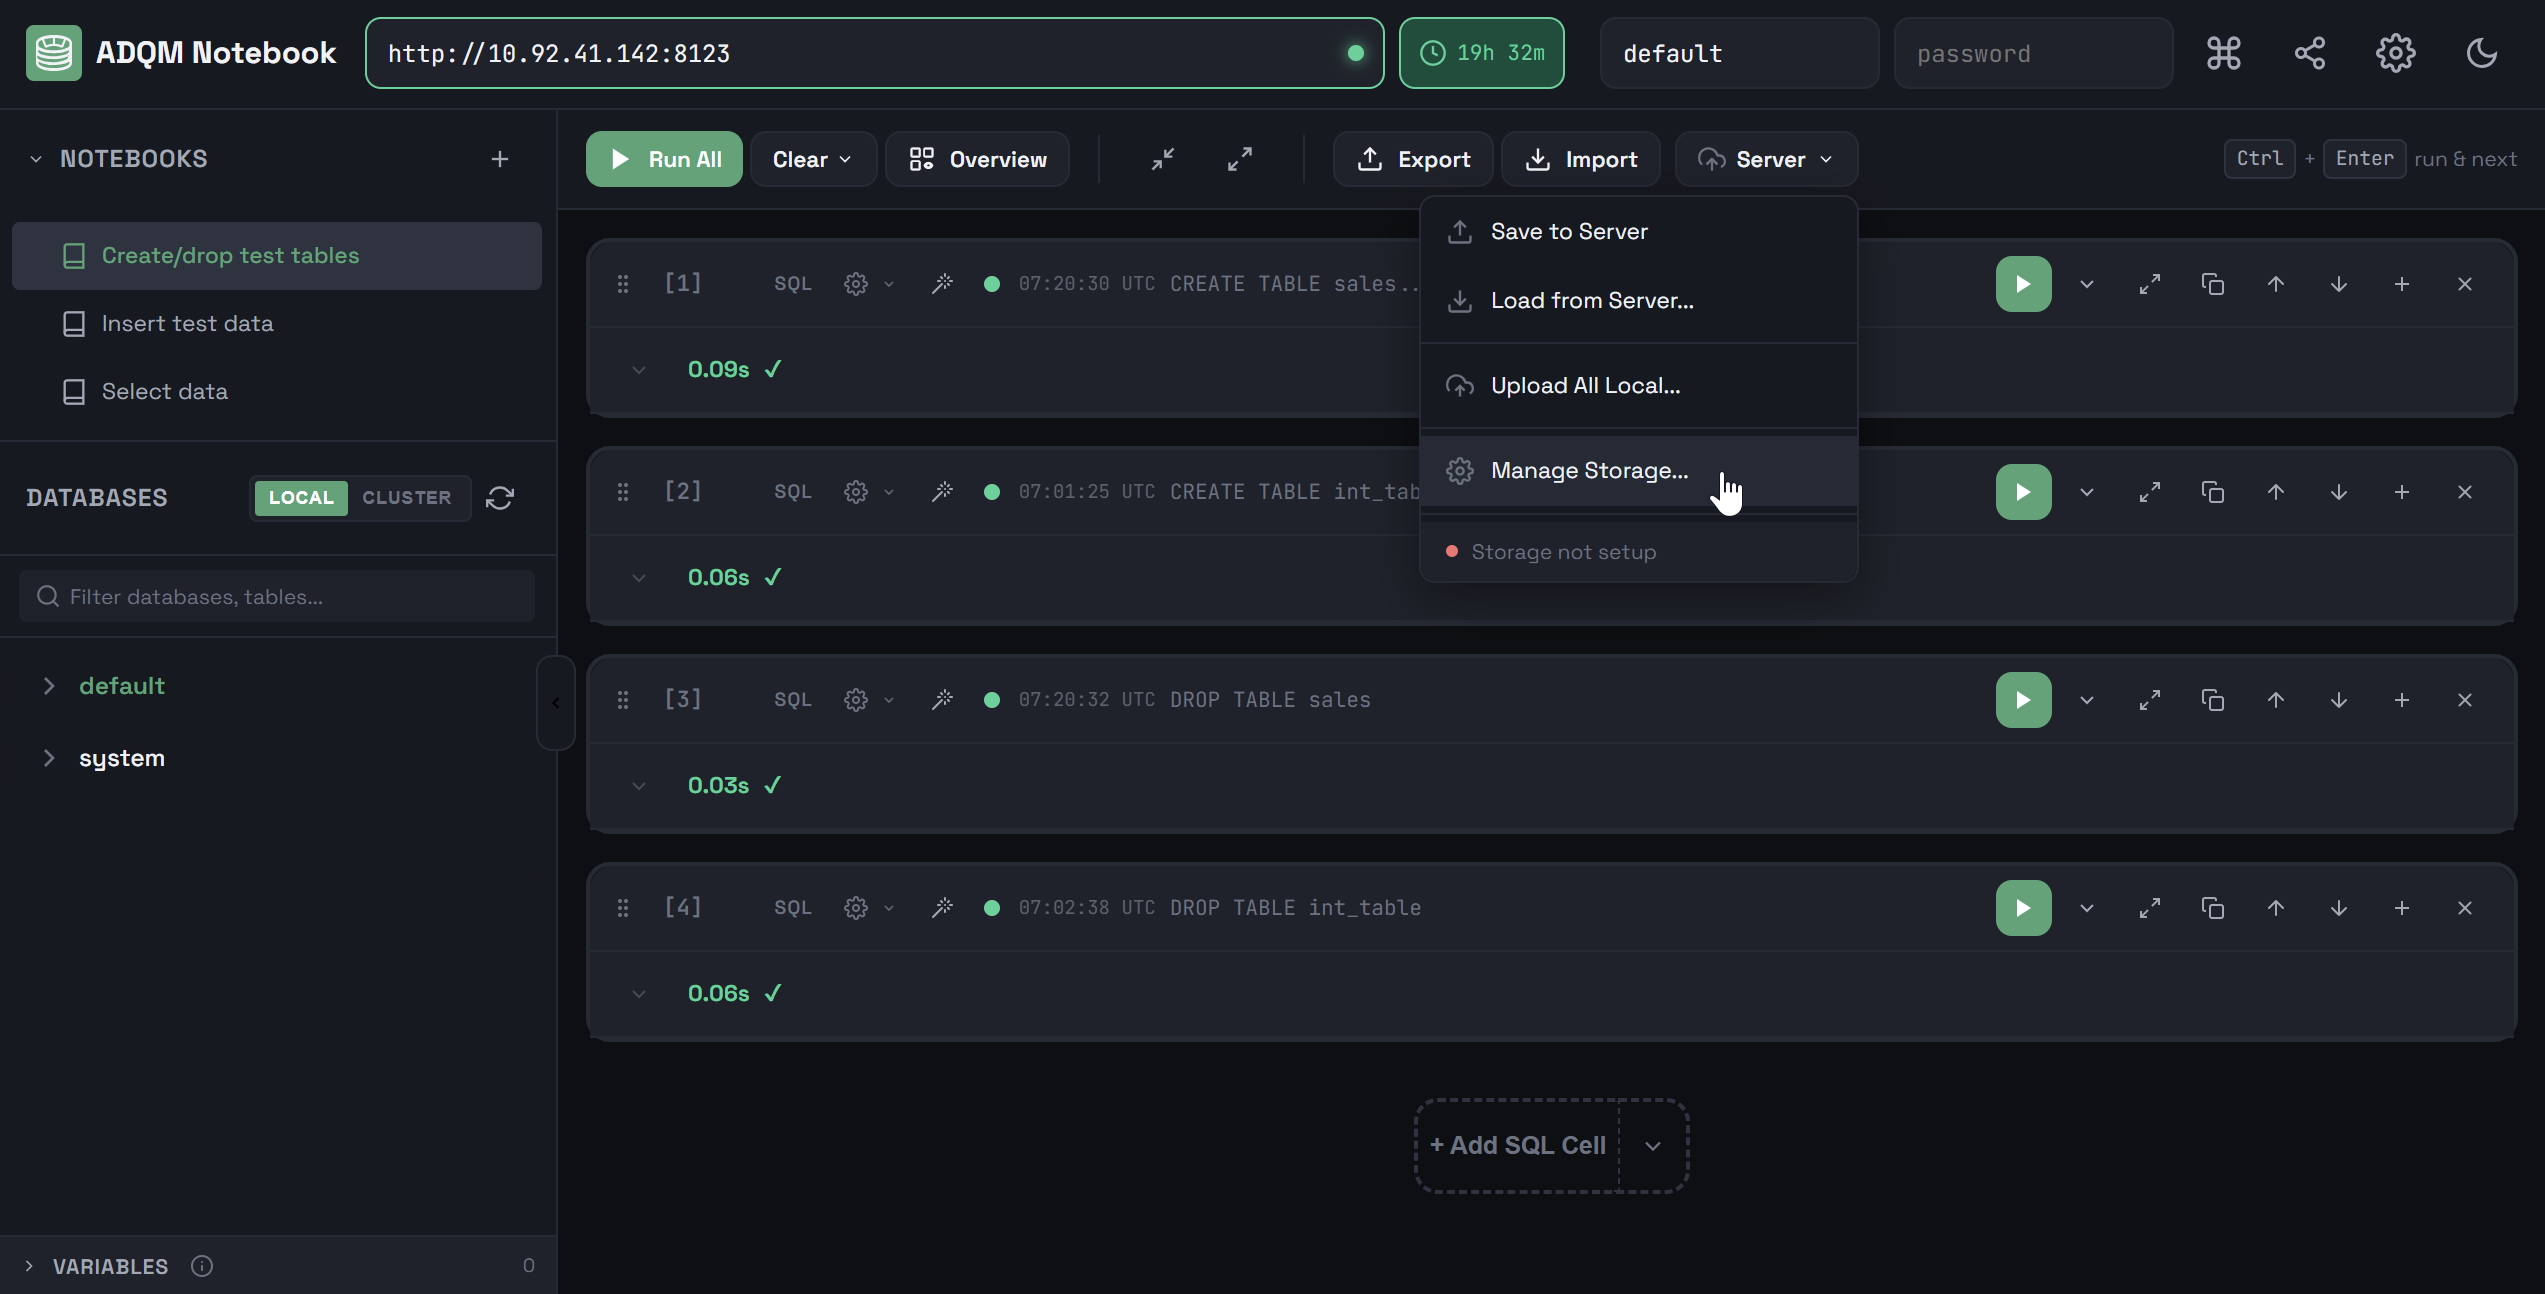The height and width of the screenshot is (1294, 2545).
Task: Switch databases view to LOCAL
Action: tap(301, 498)
